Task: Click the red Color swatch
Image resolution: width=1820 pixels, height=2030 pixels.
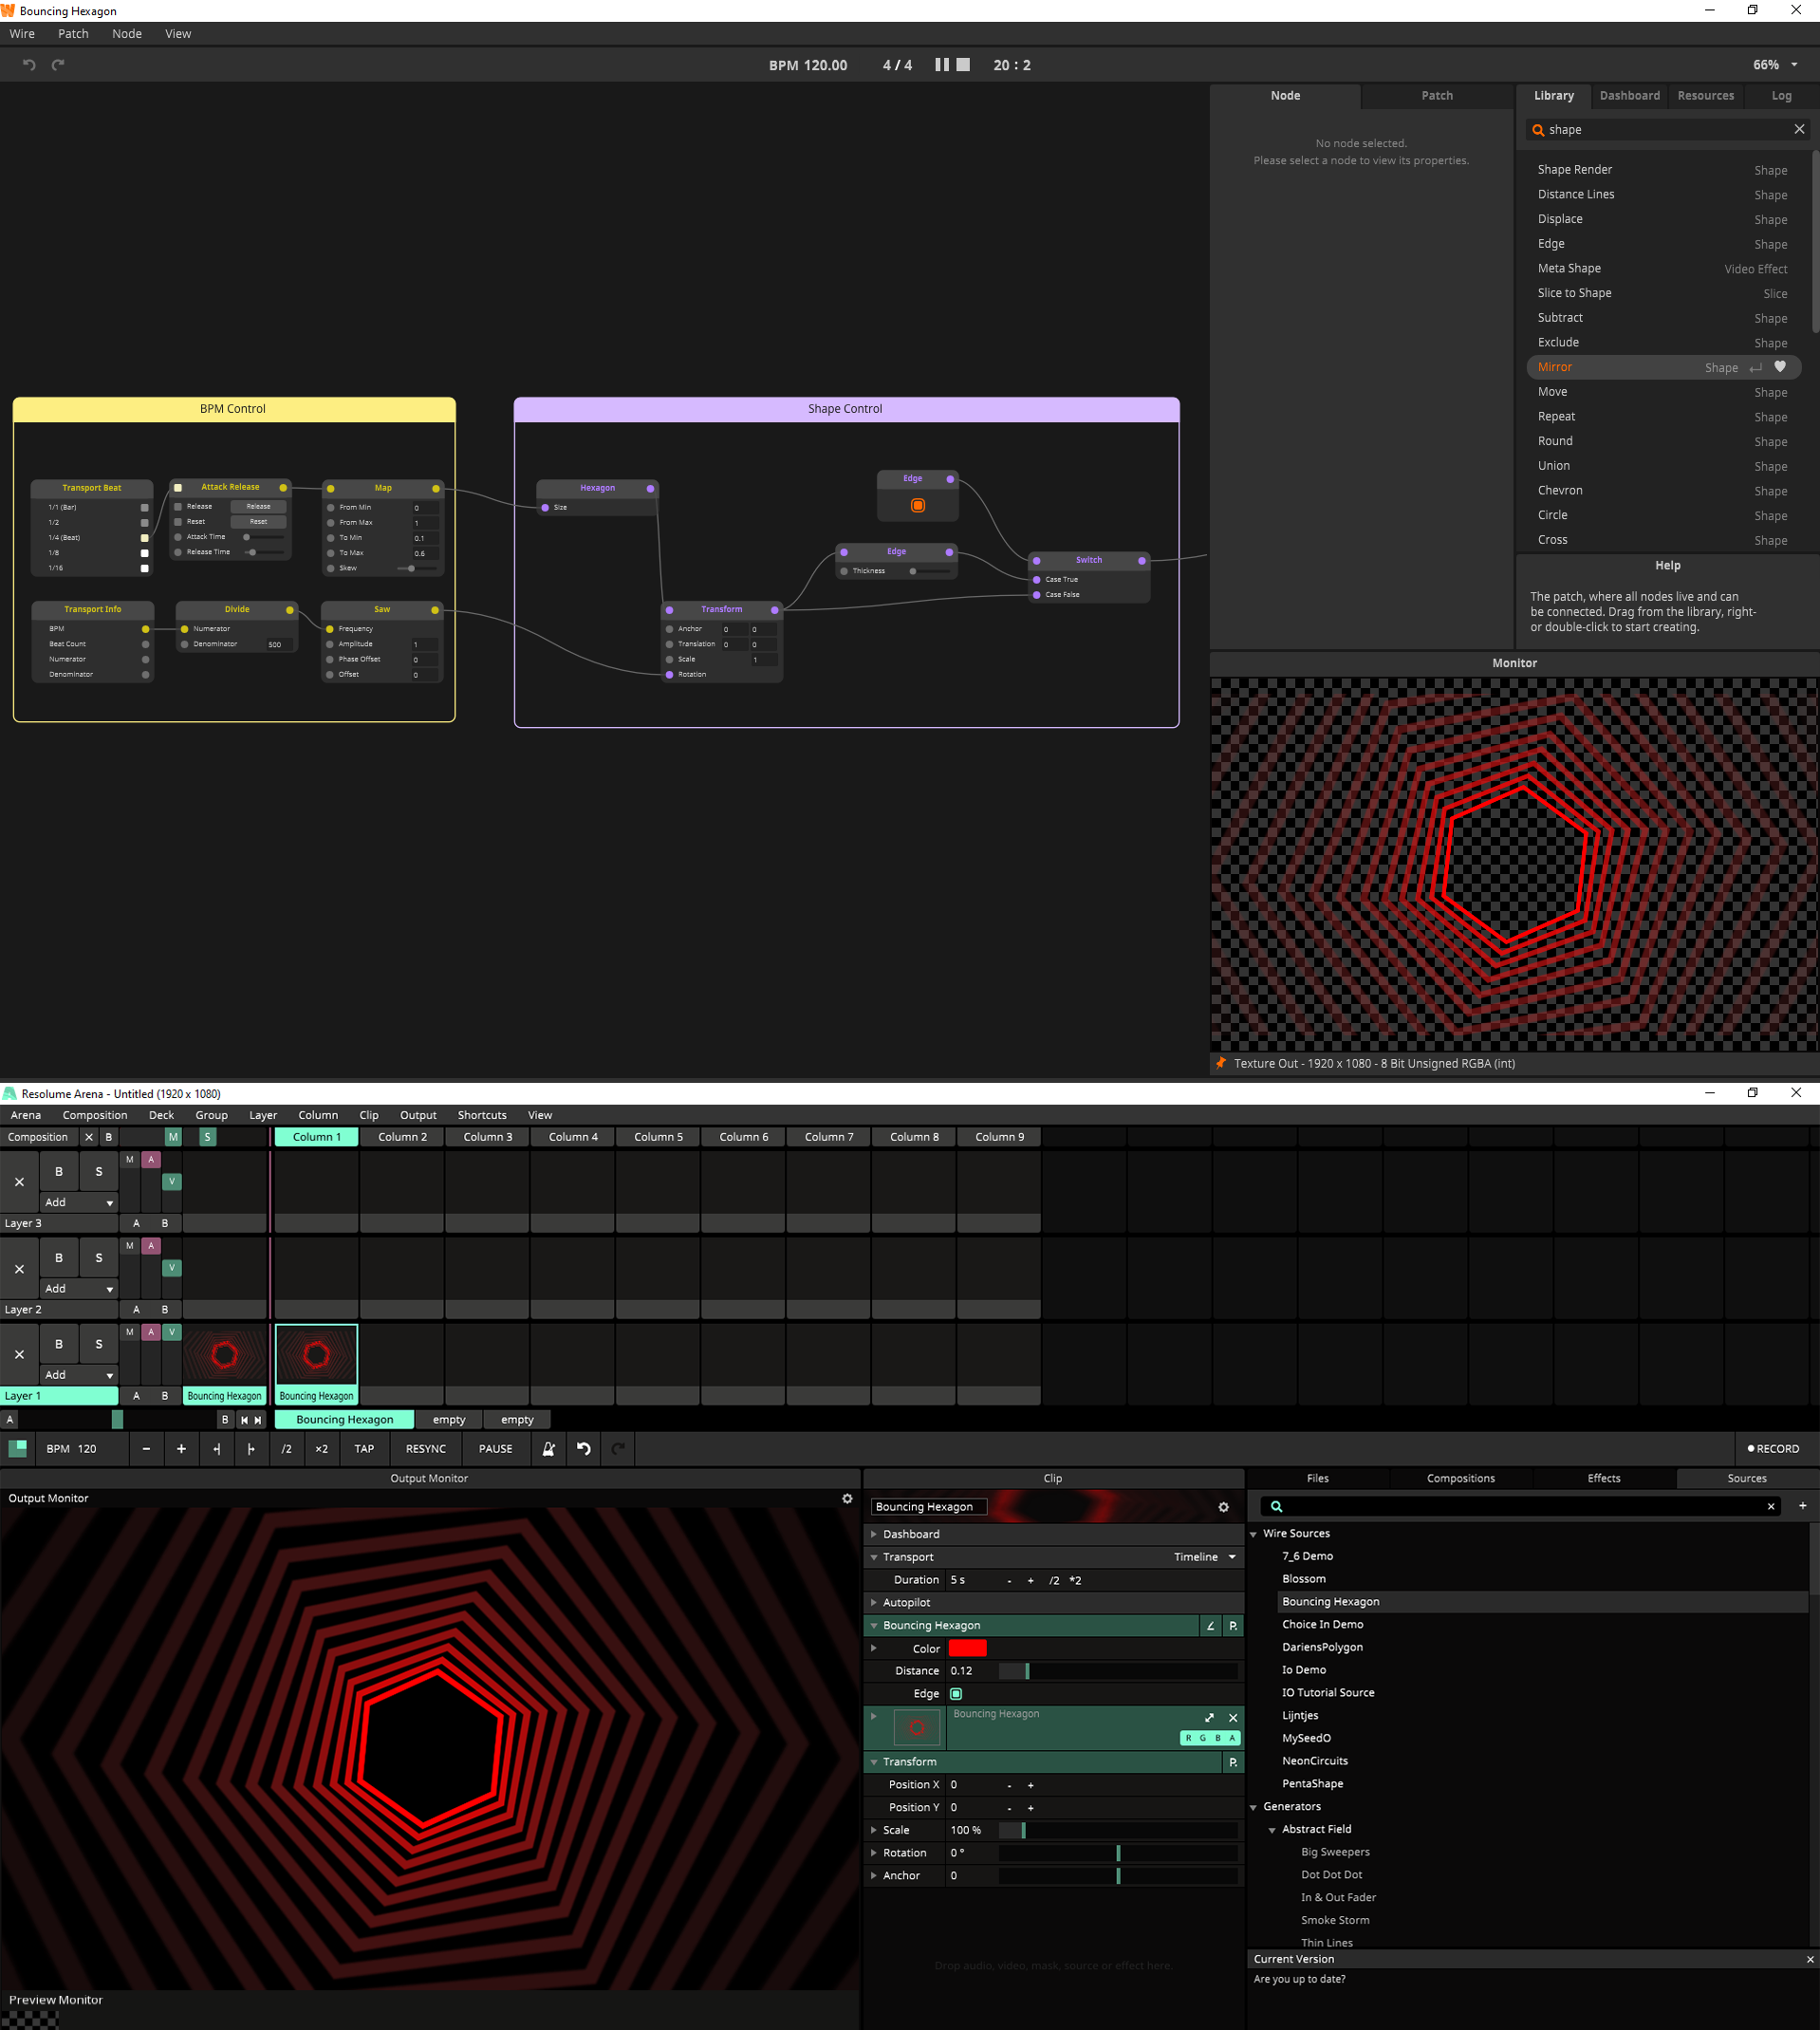Action: tap(967, 1648)
